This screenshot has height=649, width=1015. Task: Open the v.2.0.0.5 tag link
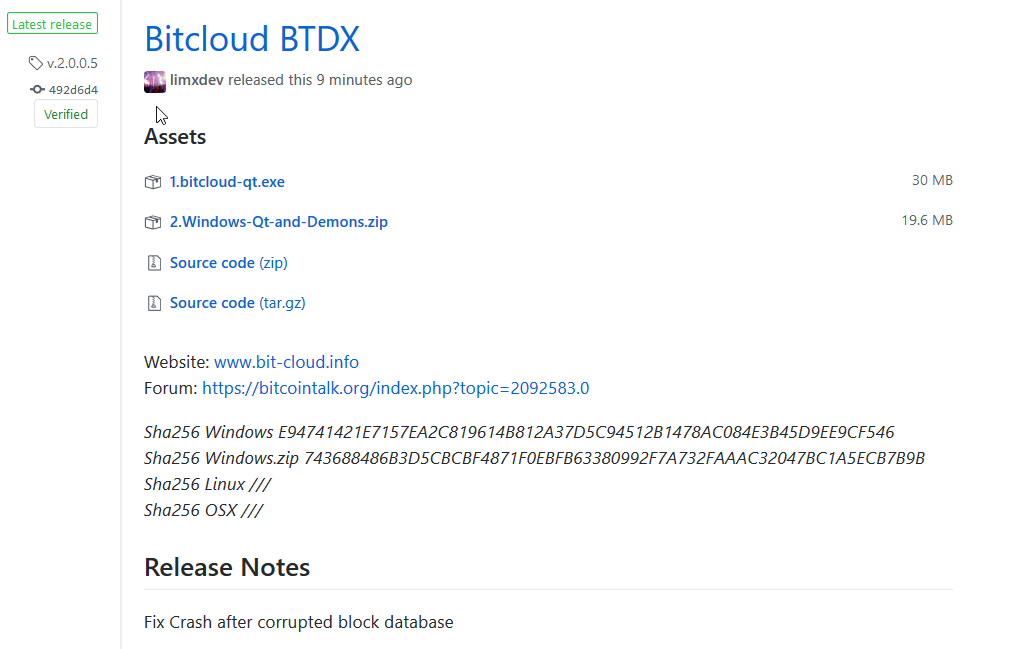pos(72,63)
